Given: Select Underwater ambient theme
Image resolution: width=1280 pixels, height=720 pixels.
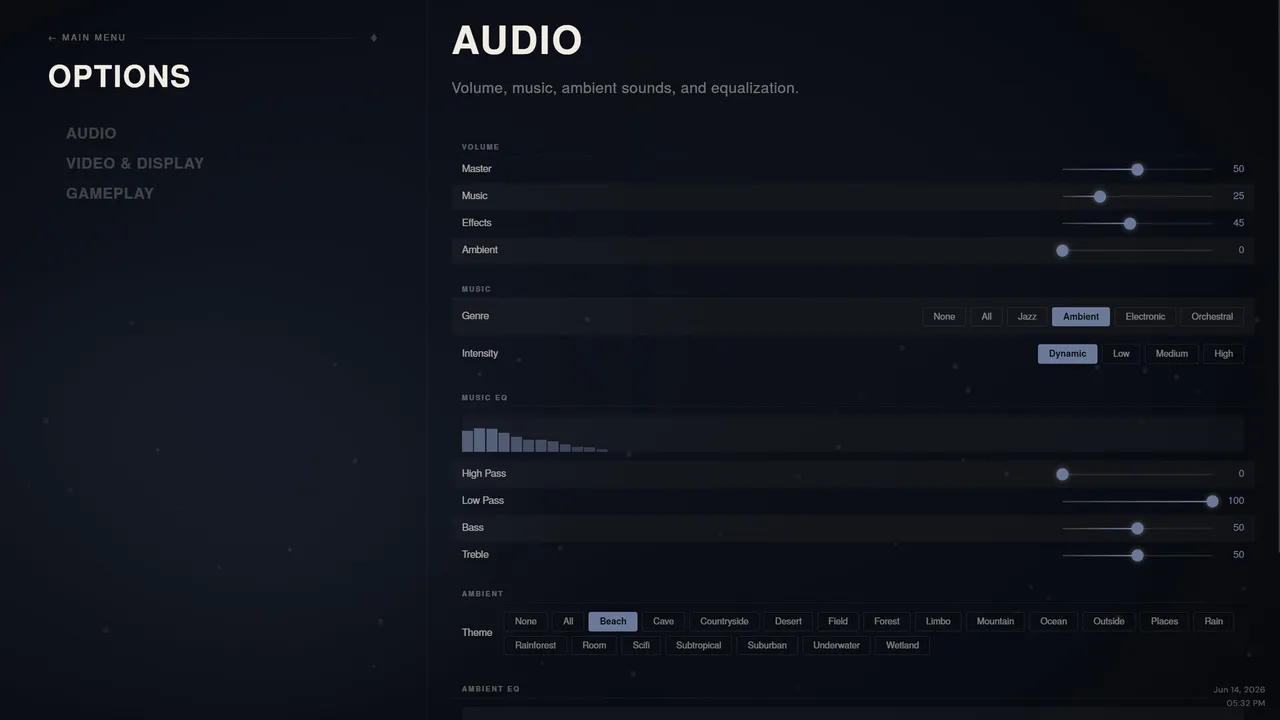Looking at the screenshot, I should 836,645.
